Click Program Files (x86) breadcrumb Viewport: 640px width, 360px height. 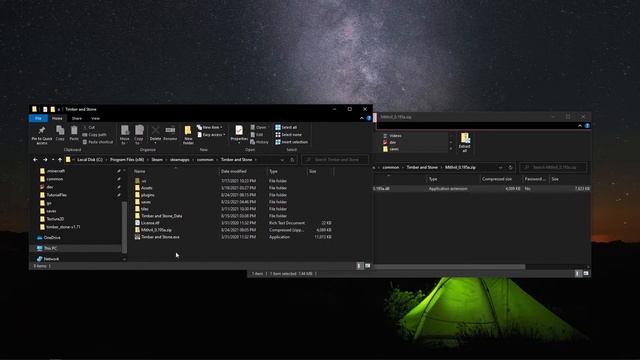coord(127,160)
